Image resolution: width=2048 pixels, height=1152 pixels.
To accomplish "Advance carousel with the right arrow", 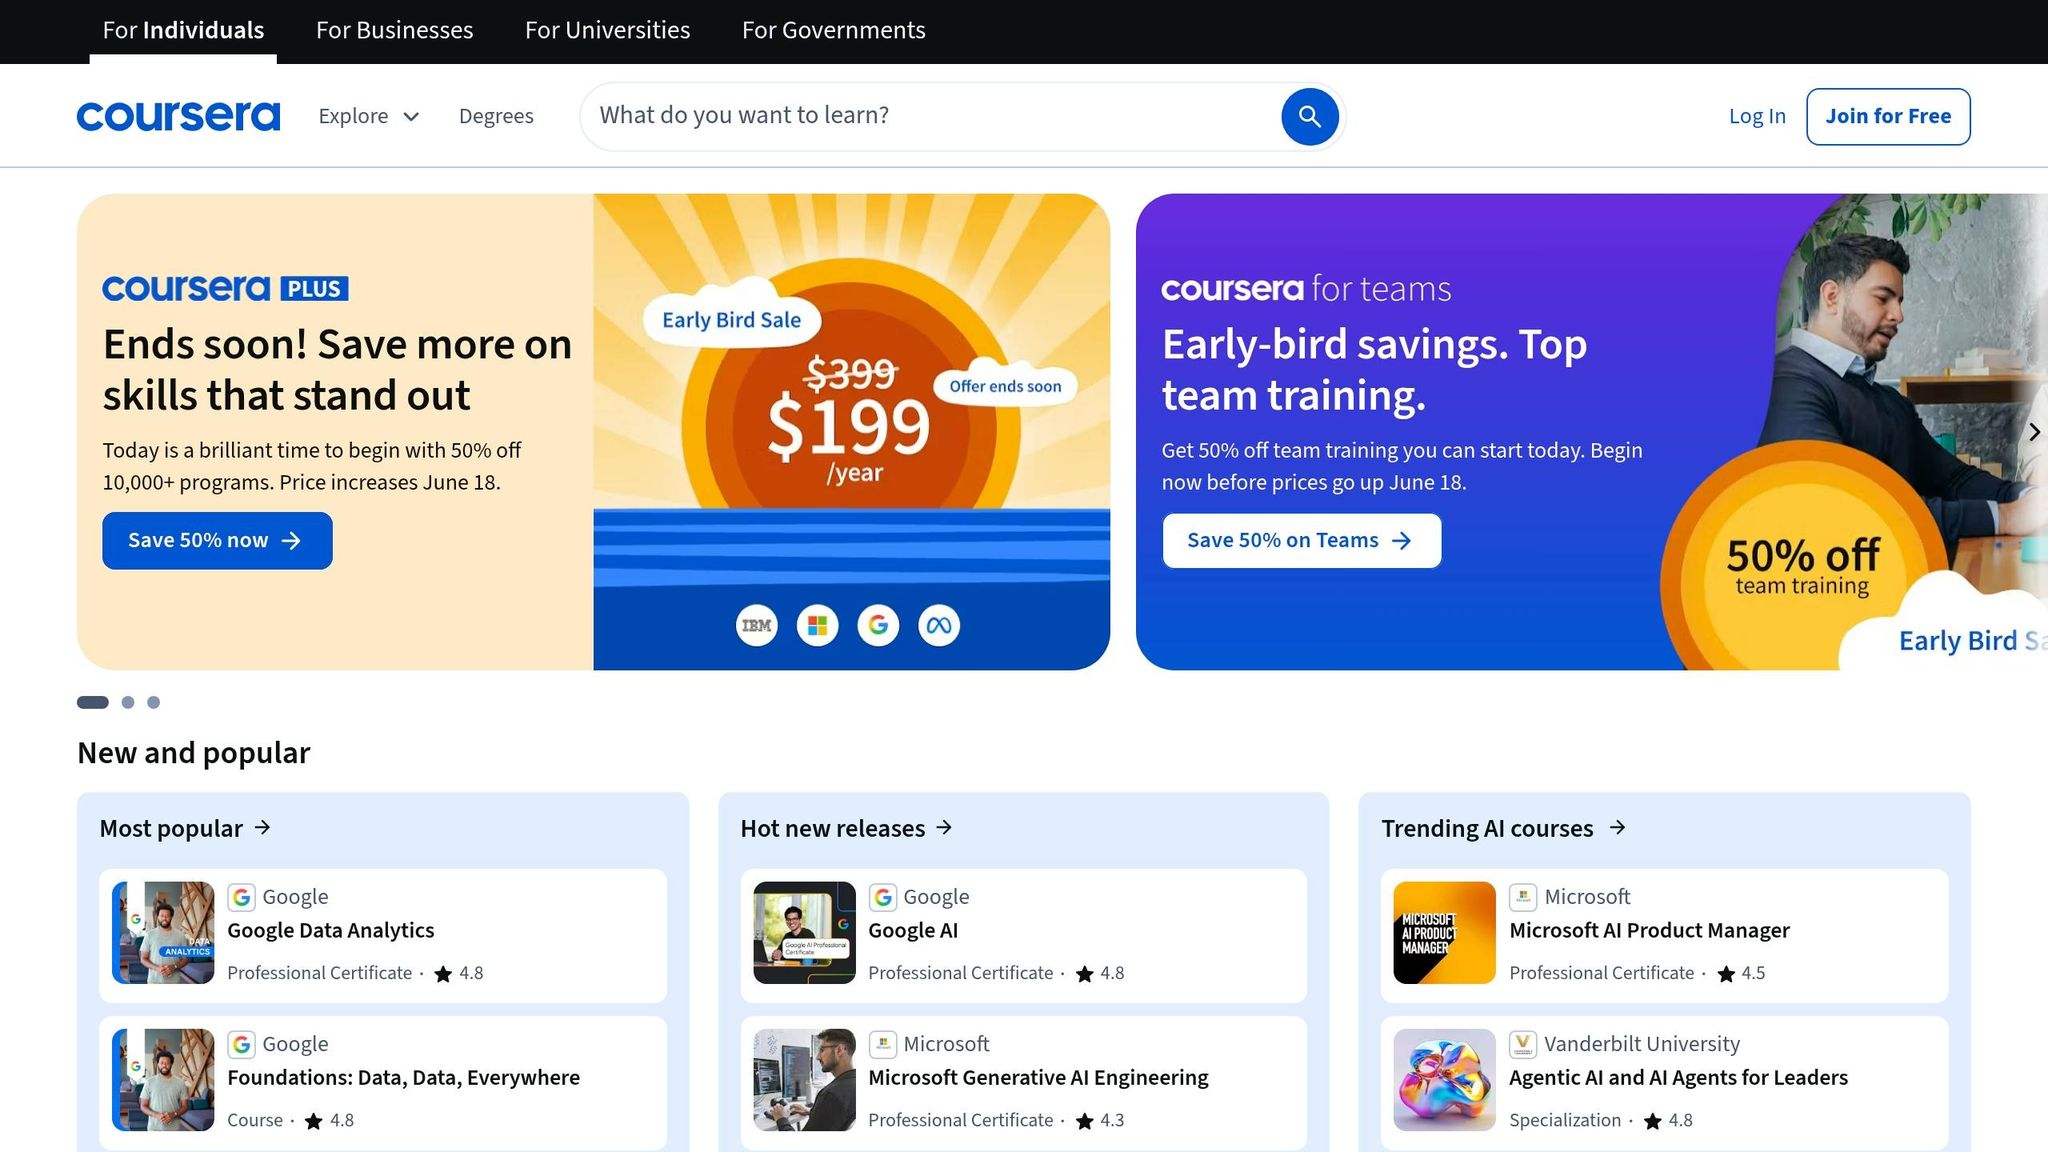I will click(2033, 432).
